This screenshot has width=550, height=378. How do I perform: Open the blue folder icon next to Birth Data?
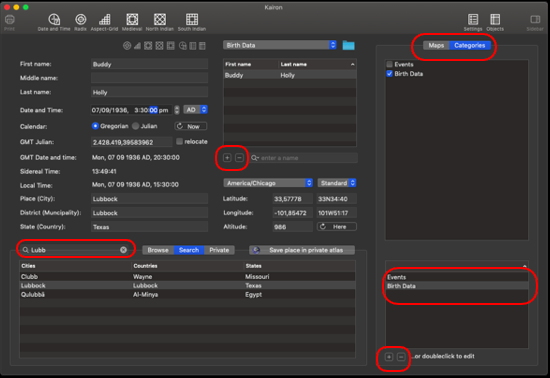[348, 45]
